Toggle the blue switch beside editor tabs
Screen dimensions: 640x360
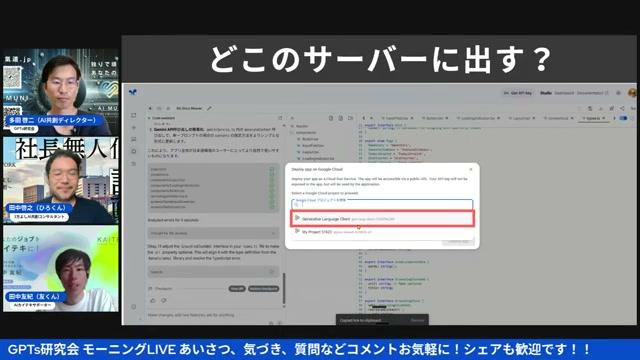pos(624,118)
